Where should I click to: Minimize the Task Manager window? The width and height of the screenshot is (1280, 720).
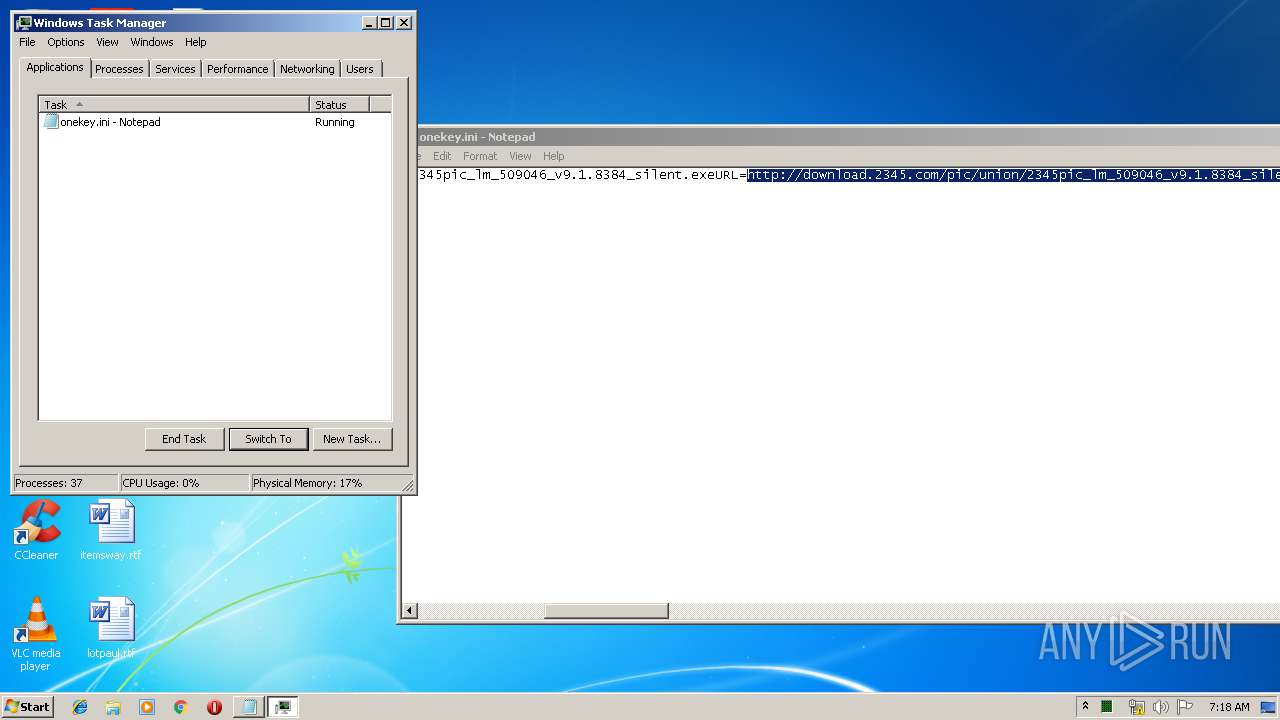tap(369, 22)
